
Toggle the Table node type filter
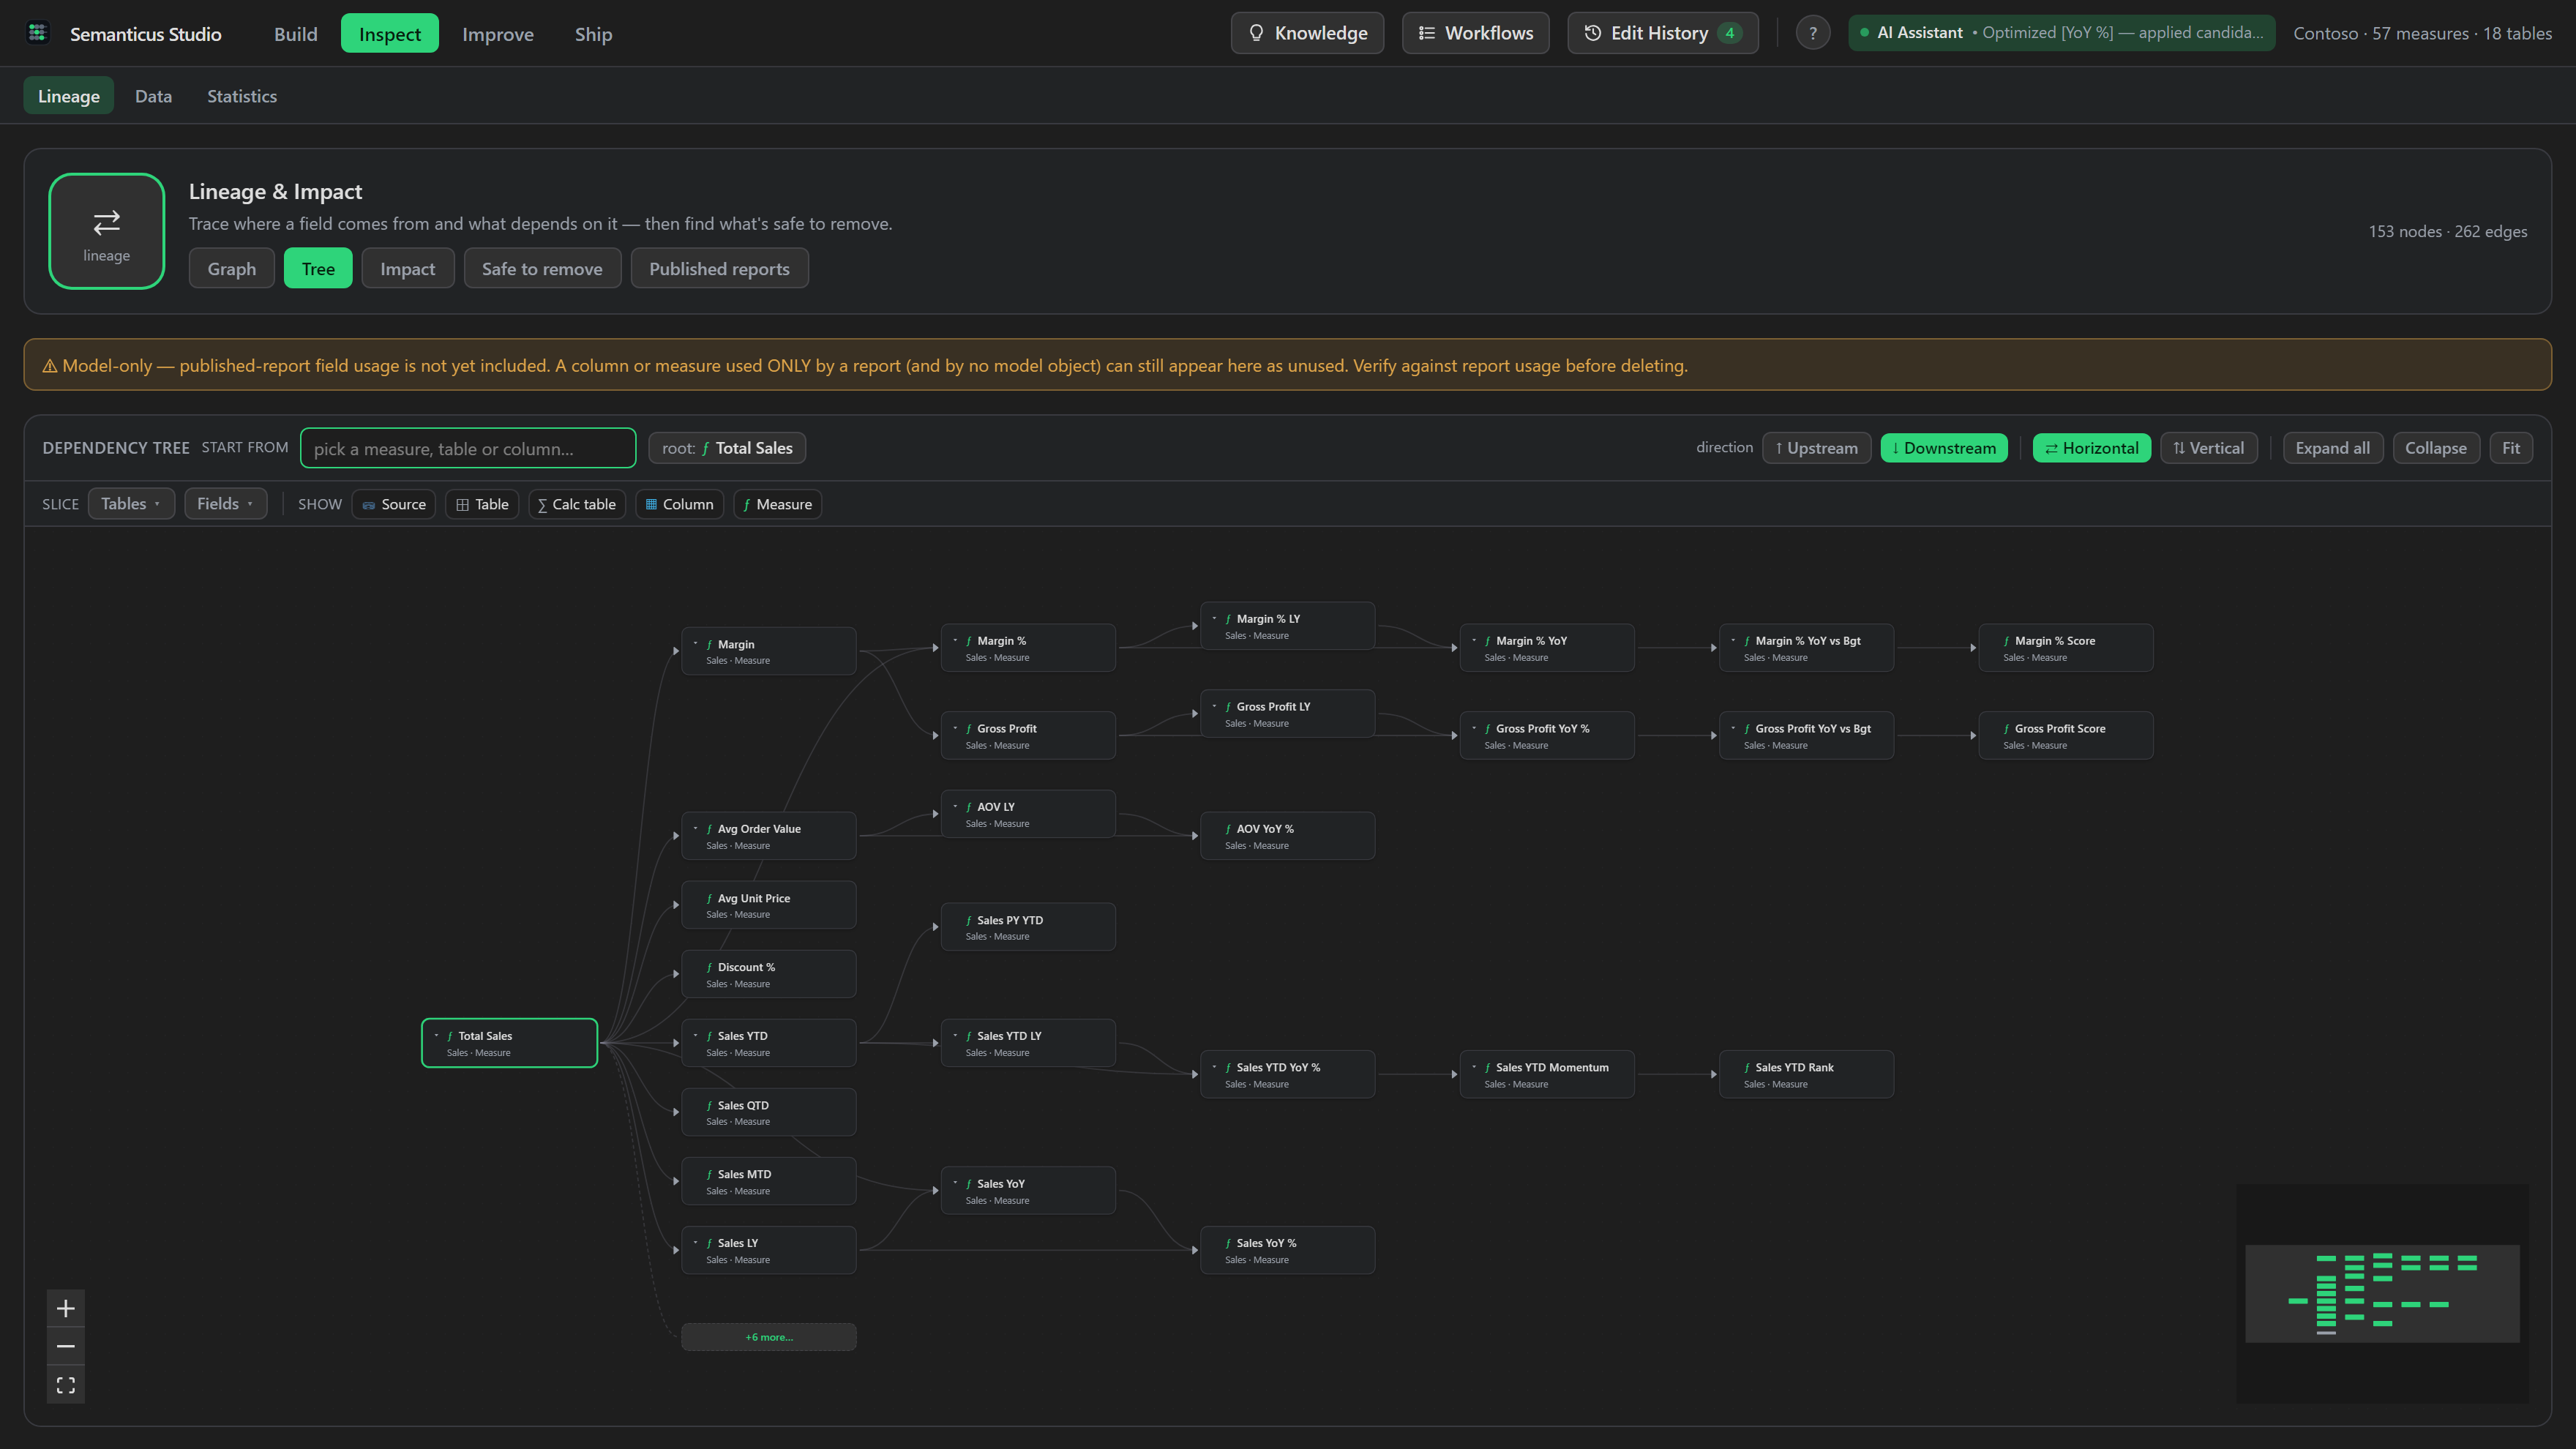pyautogui.click(x=482, y=504)
